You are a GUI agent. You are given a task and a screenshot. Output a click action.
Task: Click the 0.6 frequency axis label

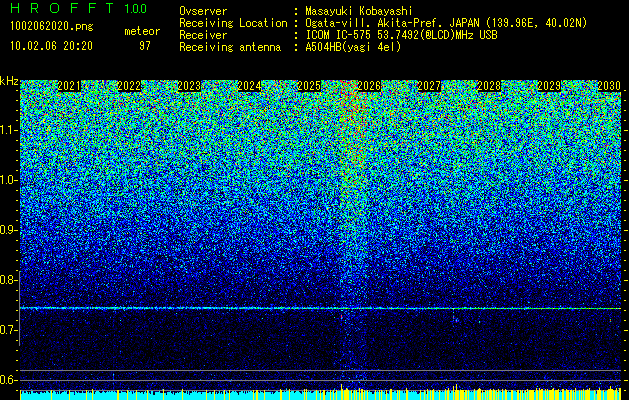click(x=8, y=380)
